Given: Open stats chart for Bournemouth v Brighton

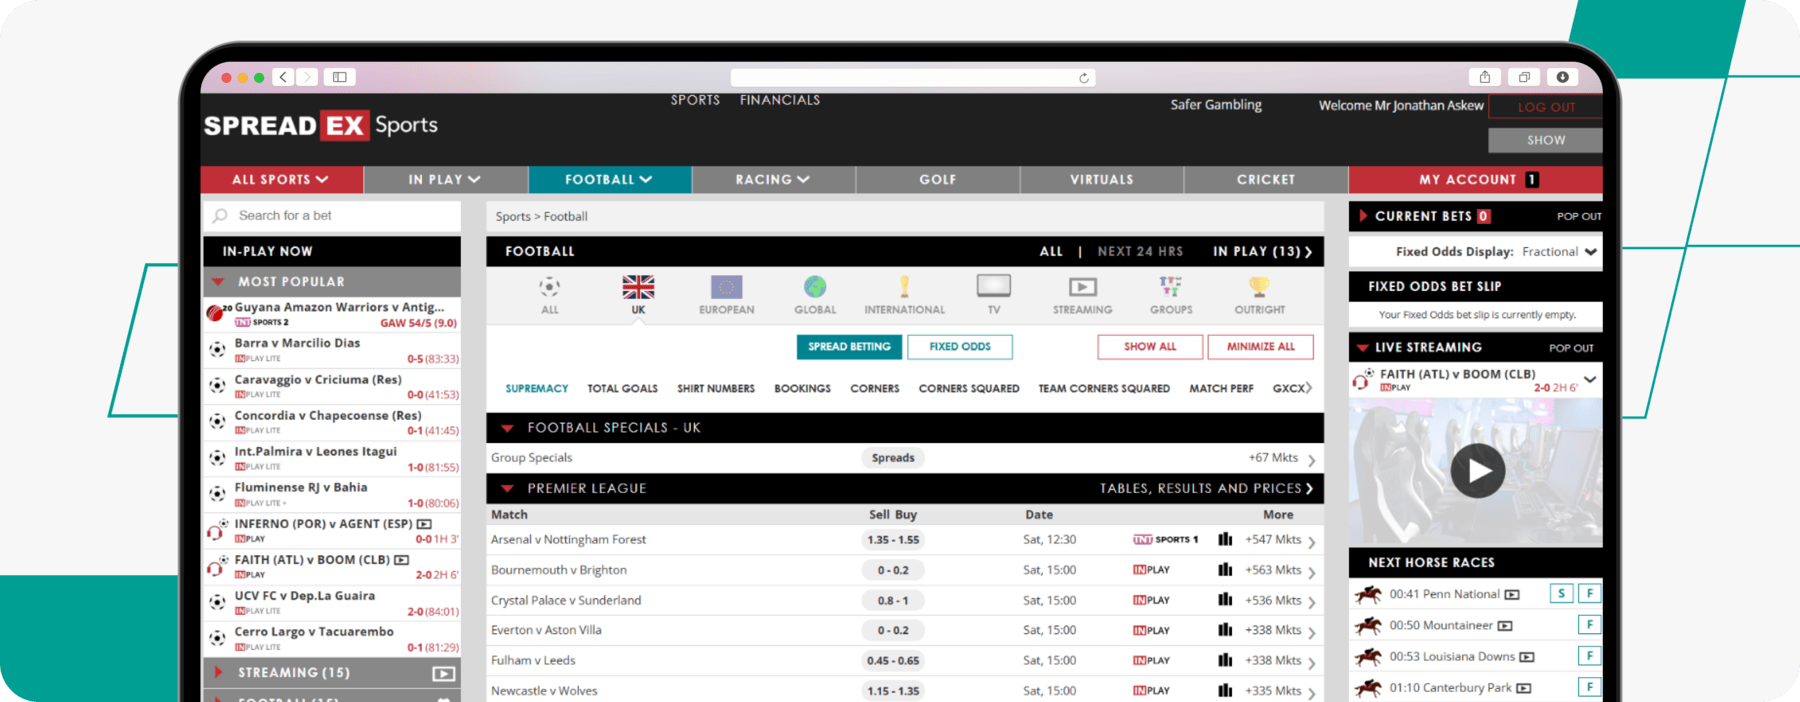Looking at the screenshot, I should 1225,570.
